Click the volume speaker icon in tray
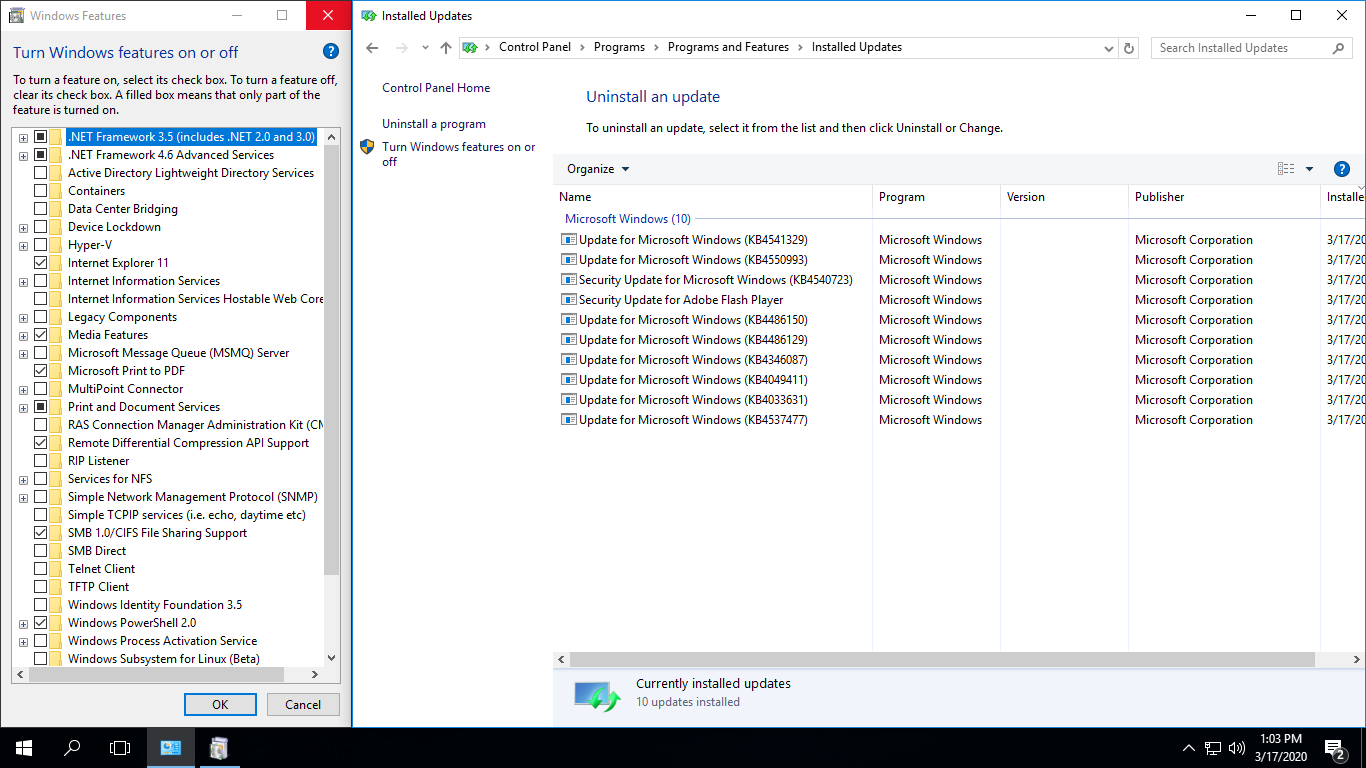 point(1237,747)
